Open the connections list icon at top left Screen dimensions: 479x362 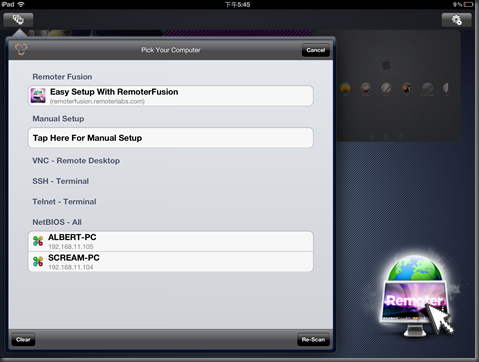click(x=18, y=20)
